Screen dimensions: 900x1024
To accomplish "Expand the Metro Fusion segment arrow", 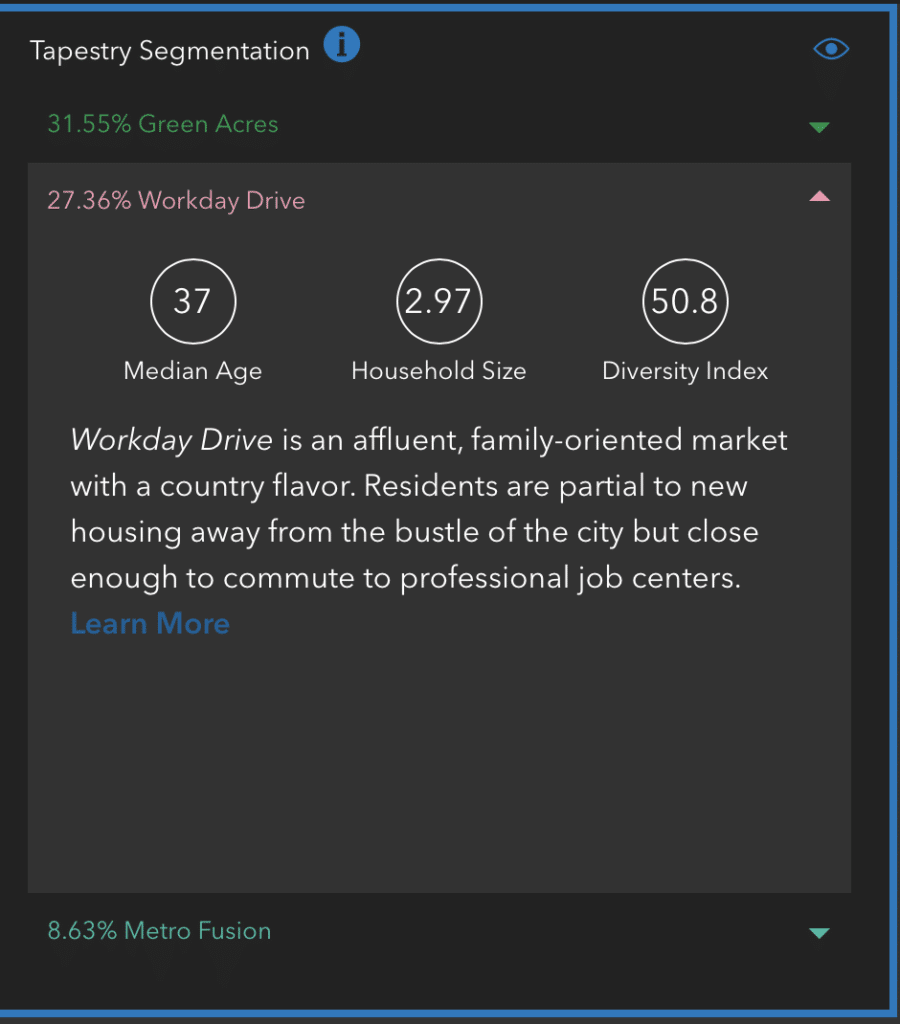I will click(819, 933).
